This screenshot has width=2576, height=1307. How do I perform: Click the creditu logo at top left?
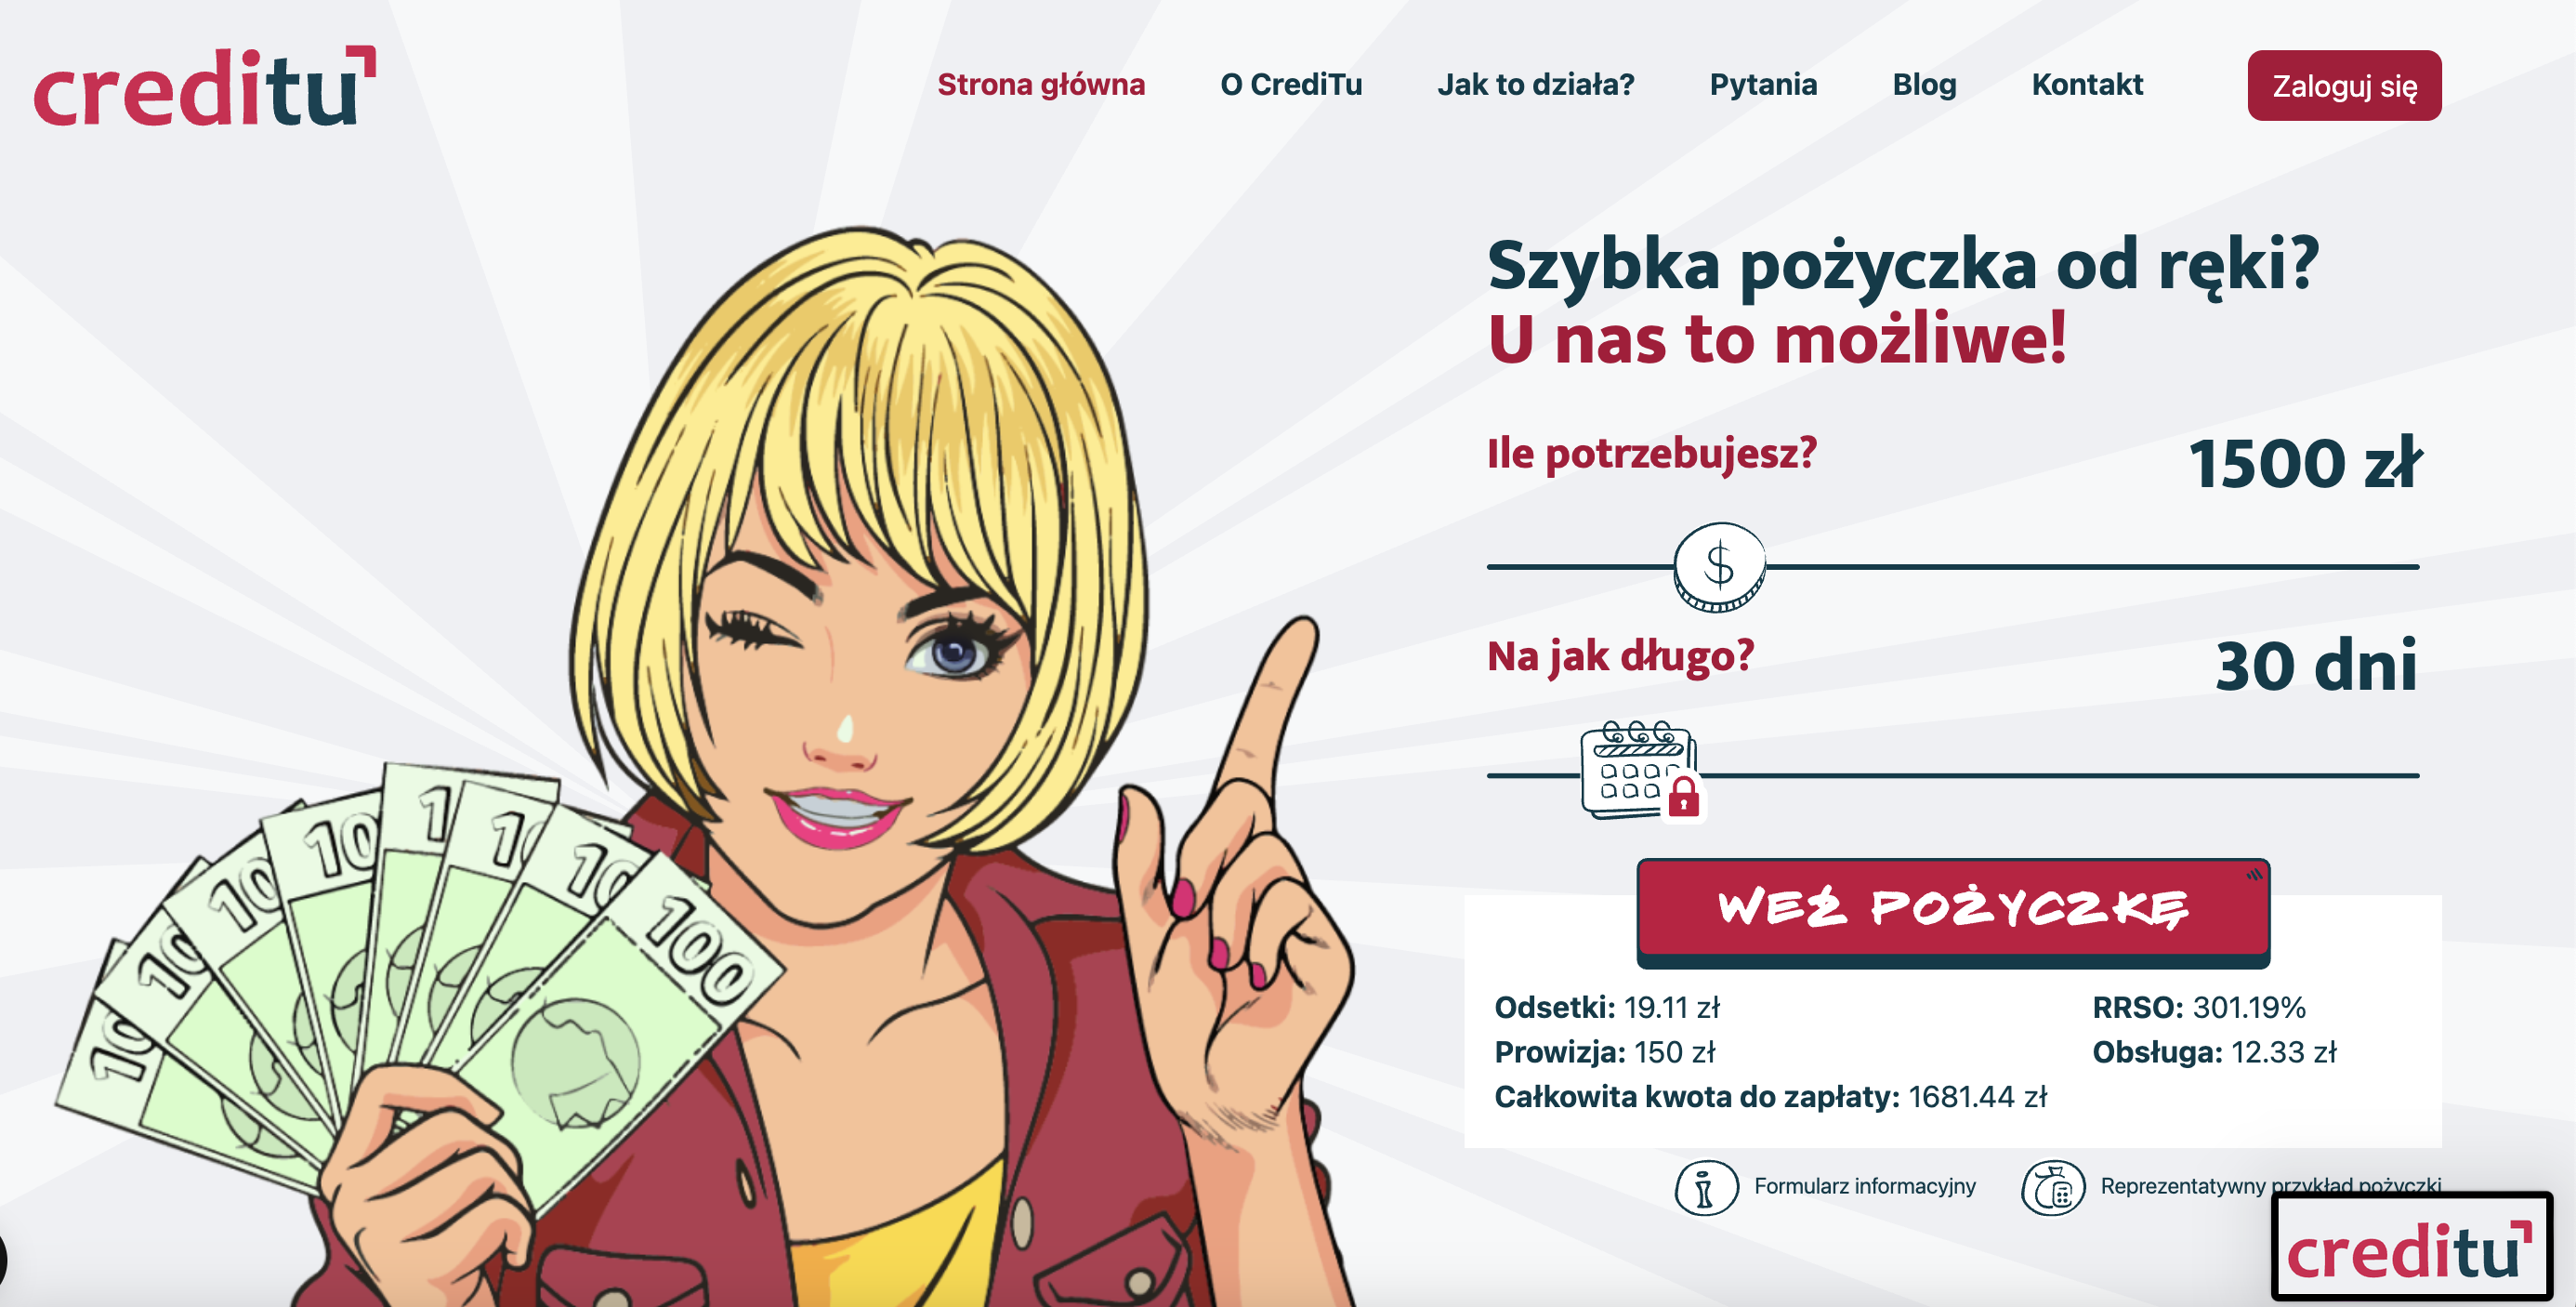(x=205, y=86)
